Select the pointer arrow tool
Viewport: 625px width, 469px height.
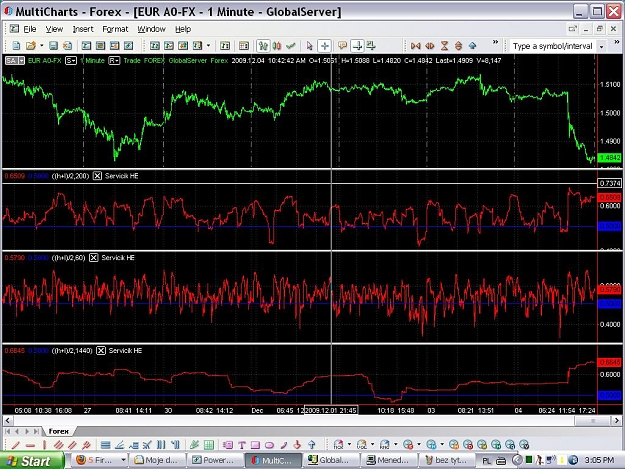point(309,46)
